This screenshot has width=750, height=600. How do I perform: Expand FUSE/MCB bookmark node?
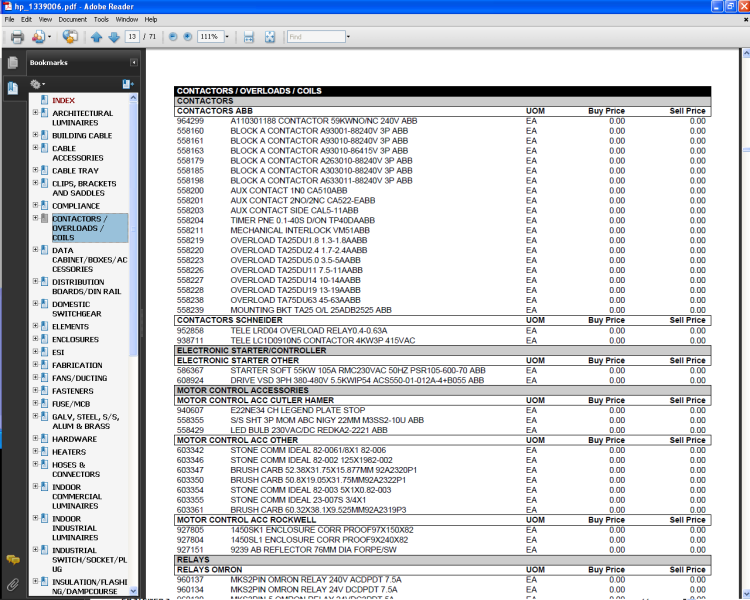(35, 403)
